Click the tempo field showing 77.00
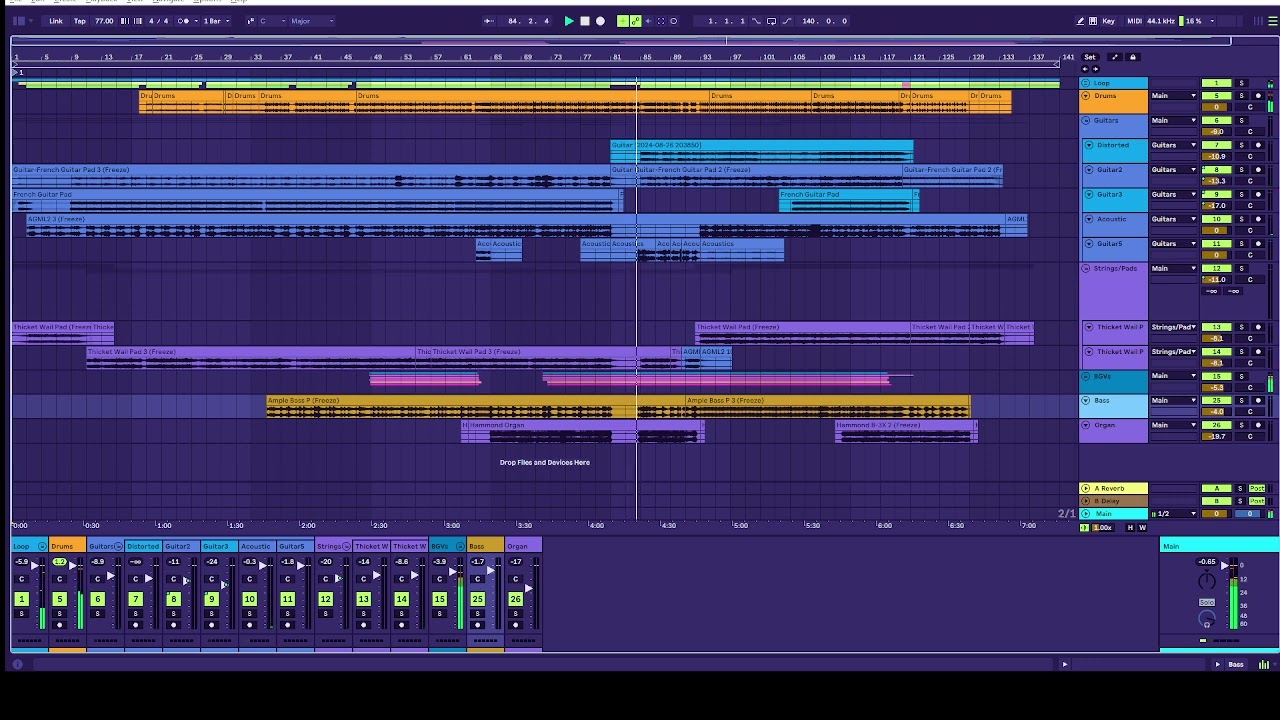The image size is (1280, 720). (104, 21)
